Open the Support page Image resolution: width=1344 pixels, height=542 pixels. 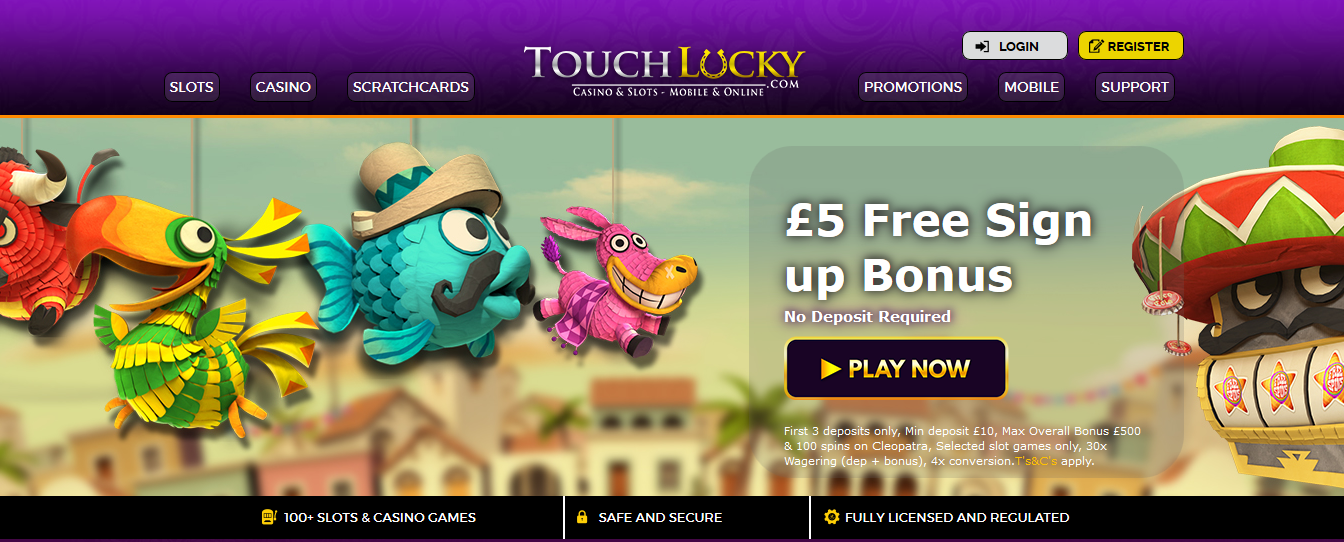pos(1135,87)
